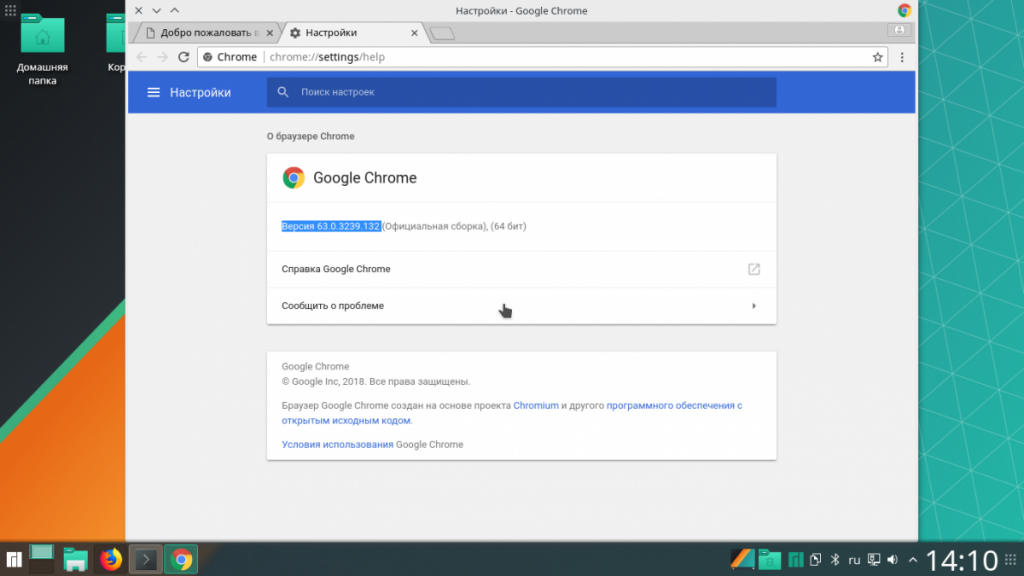Image resolution: width=1024 pixels, height=576 pixels.
Task: Click the Chrome logo in the about card
Action: (293, 178)
